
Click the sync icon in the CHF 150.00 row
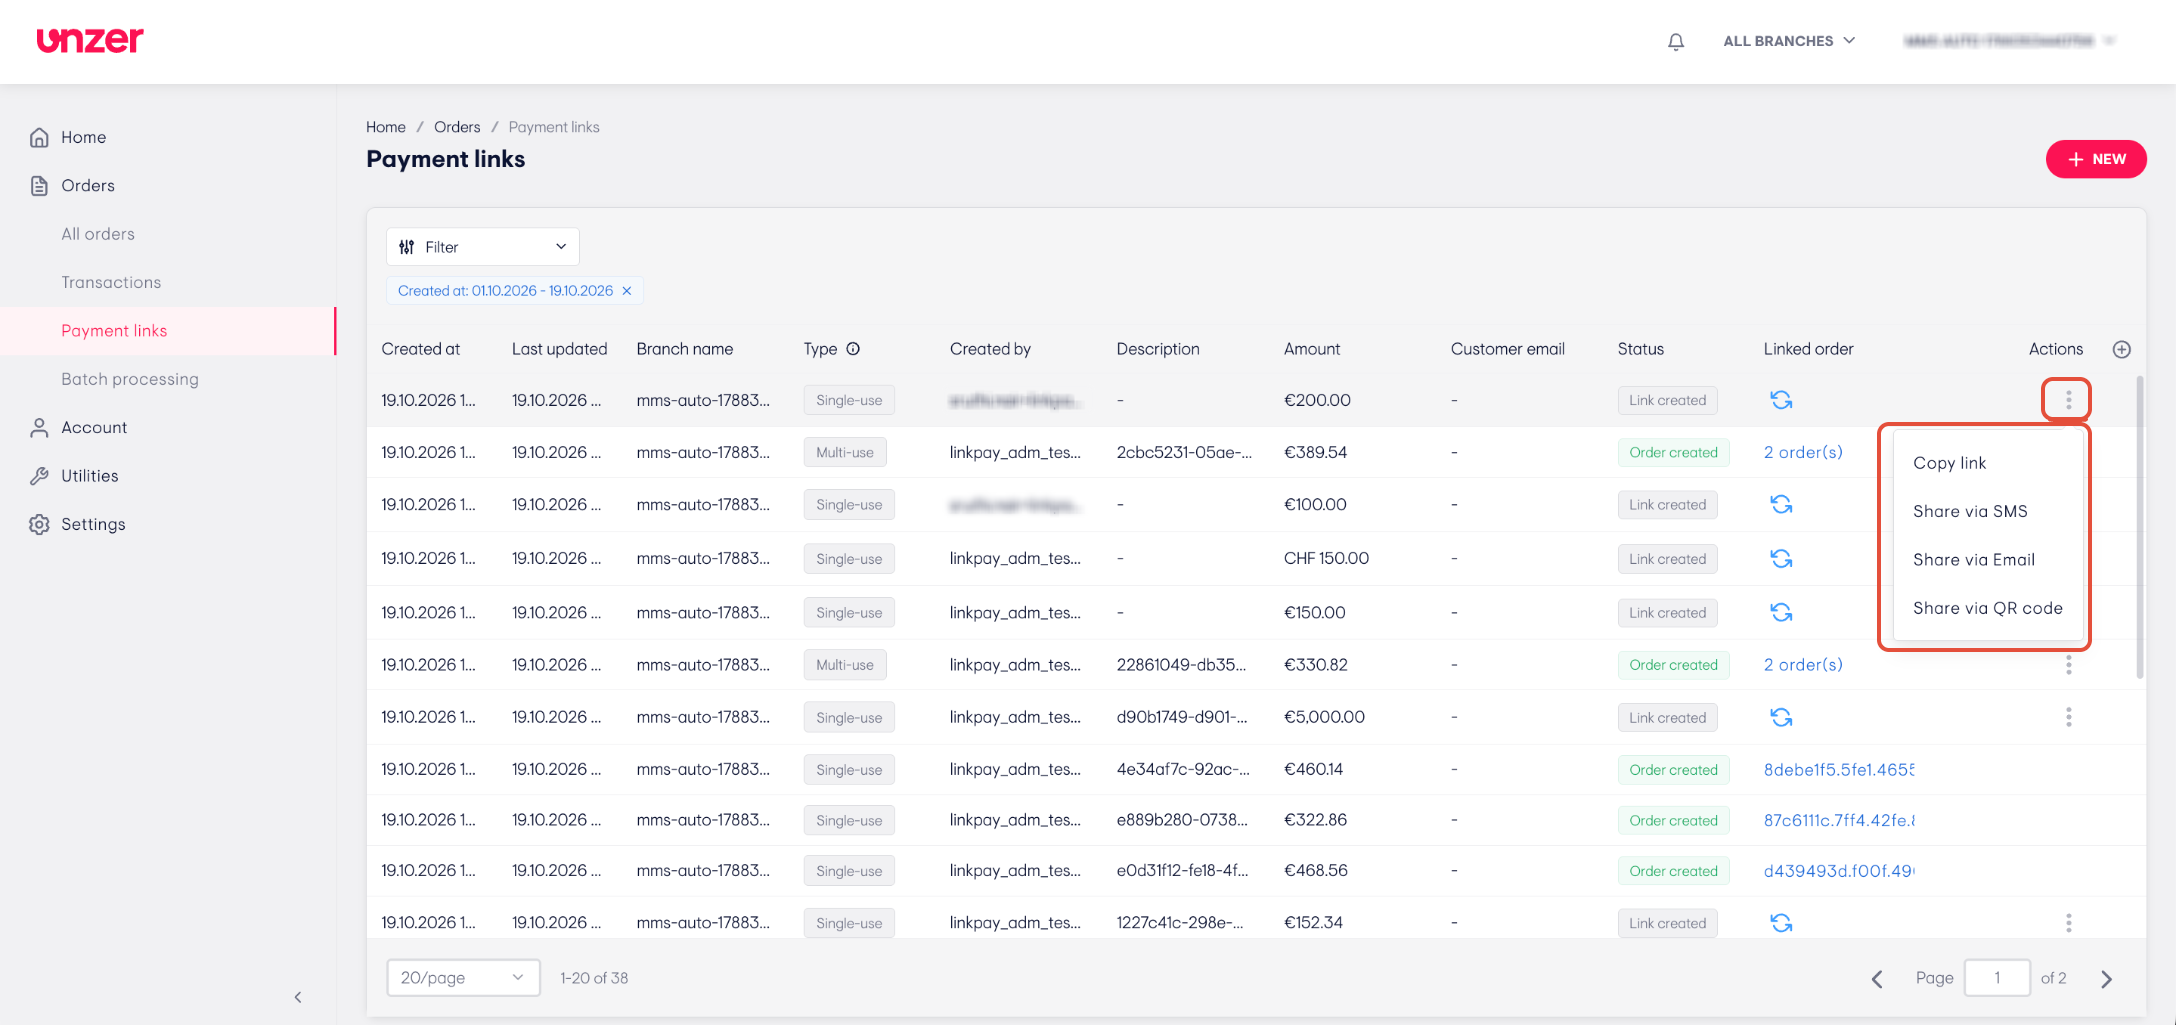coord(1781,558)
